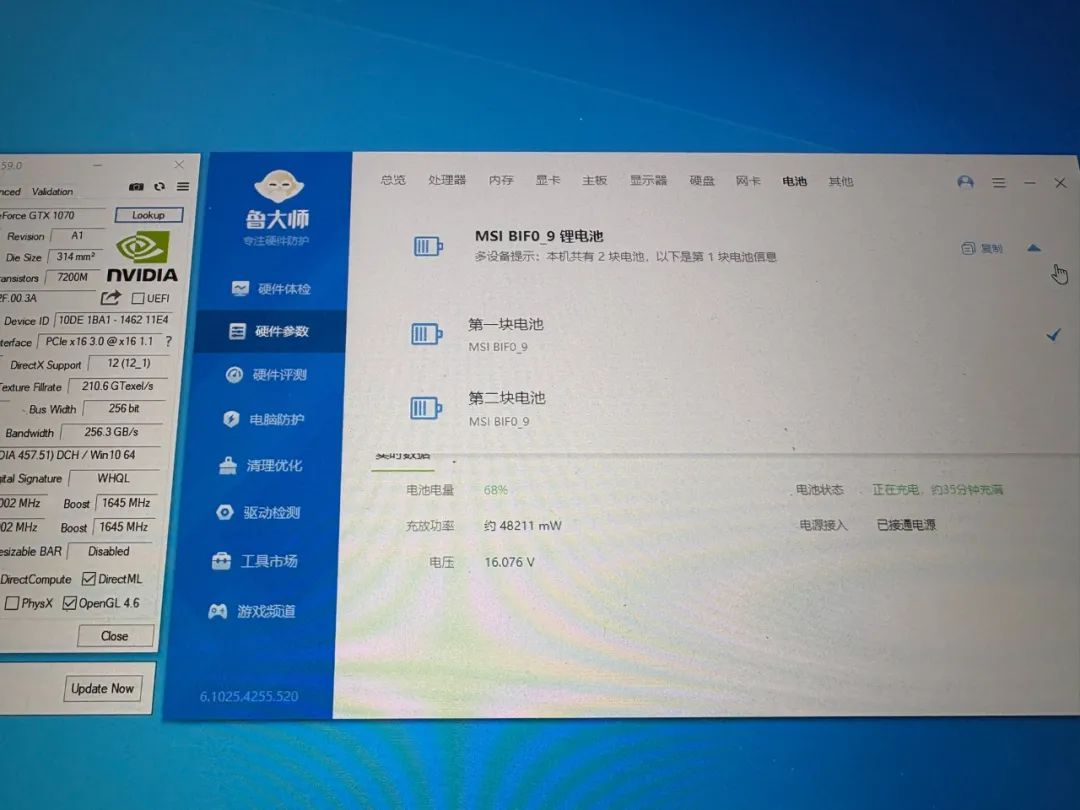The width and height of the screenshot is (1080, 810).
Task: Click the DirectX Support 12 (12_1) field
Action: 129,363
